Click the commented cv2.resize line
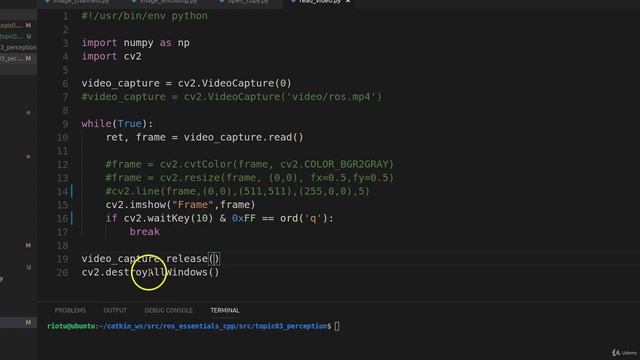 click(x=249, y=178)
